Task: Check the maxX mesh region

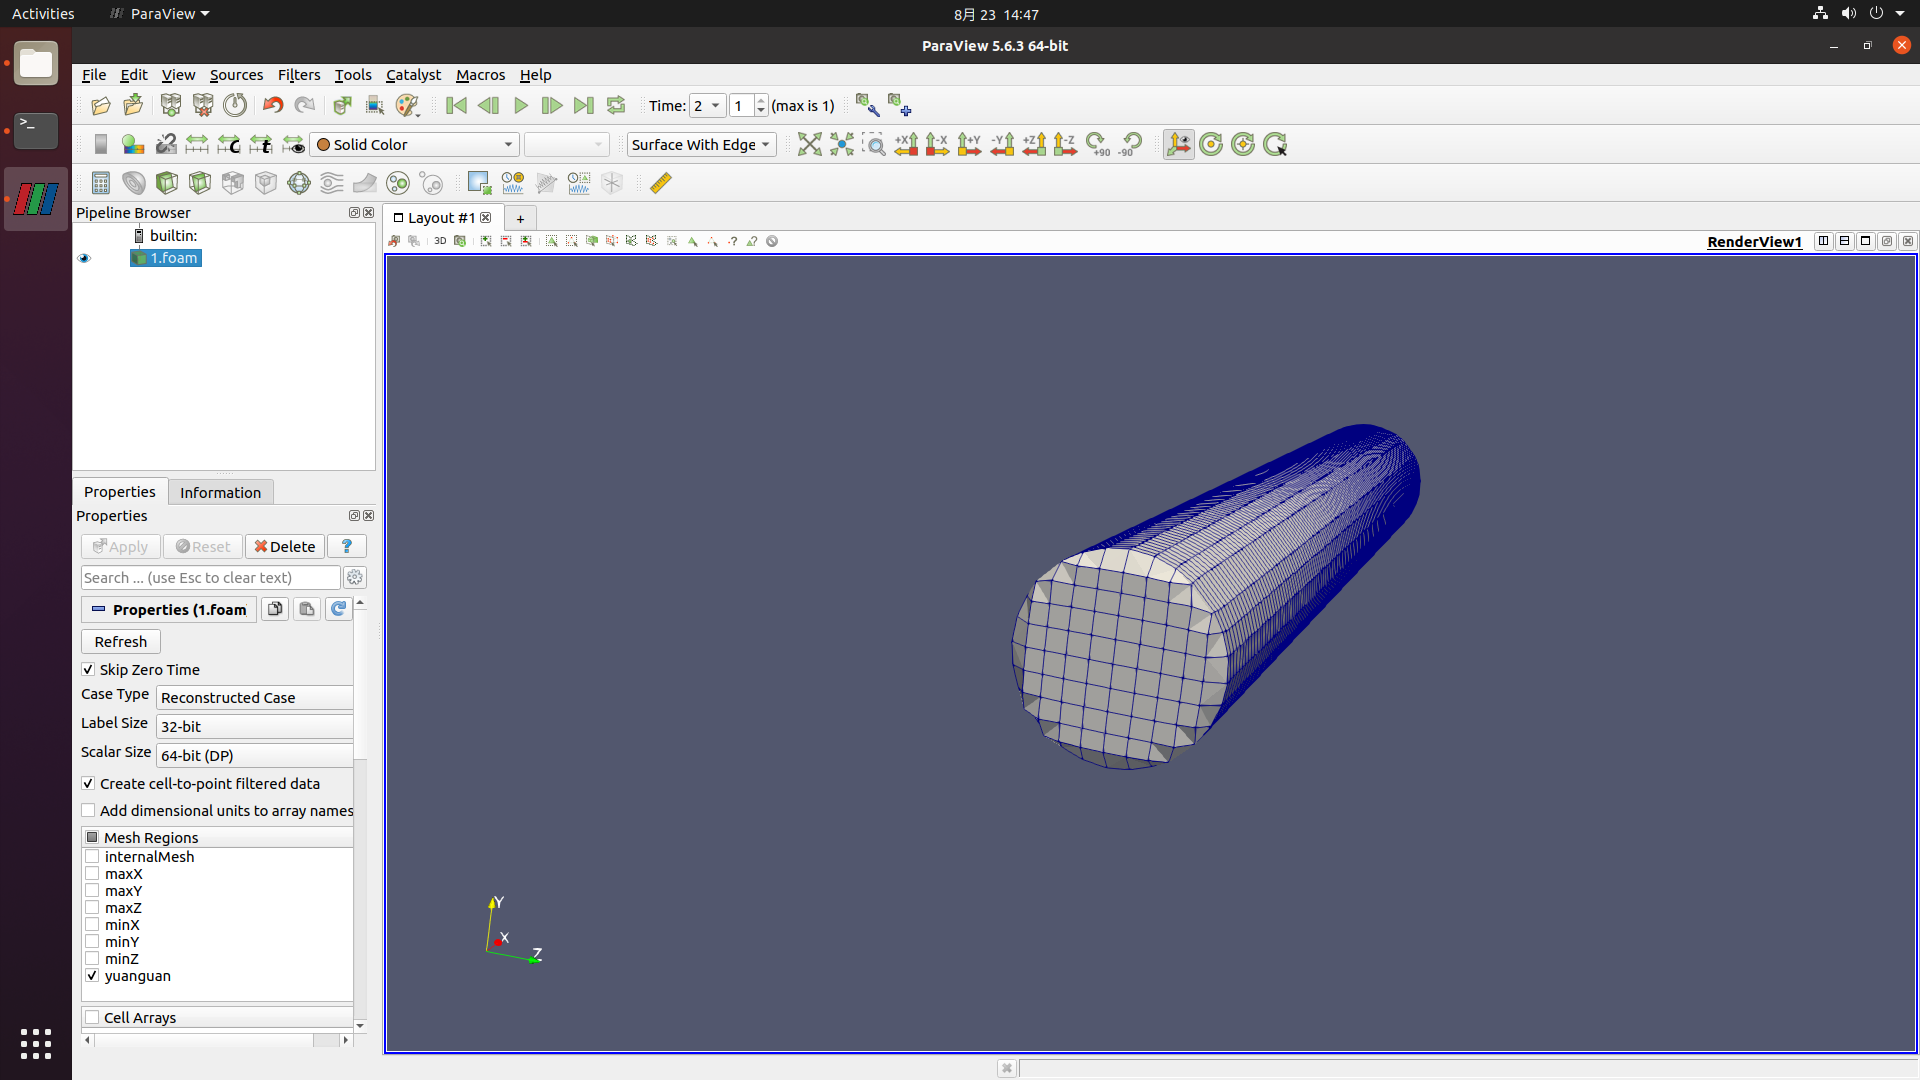Action: click(92, 873)
